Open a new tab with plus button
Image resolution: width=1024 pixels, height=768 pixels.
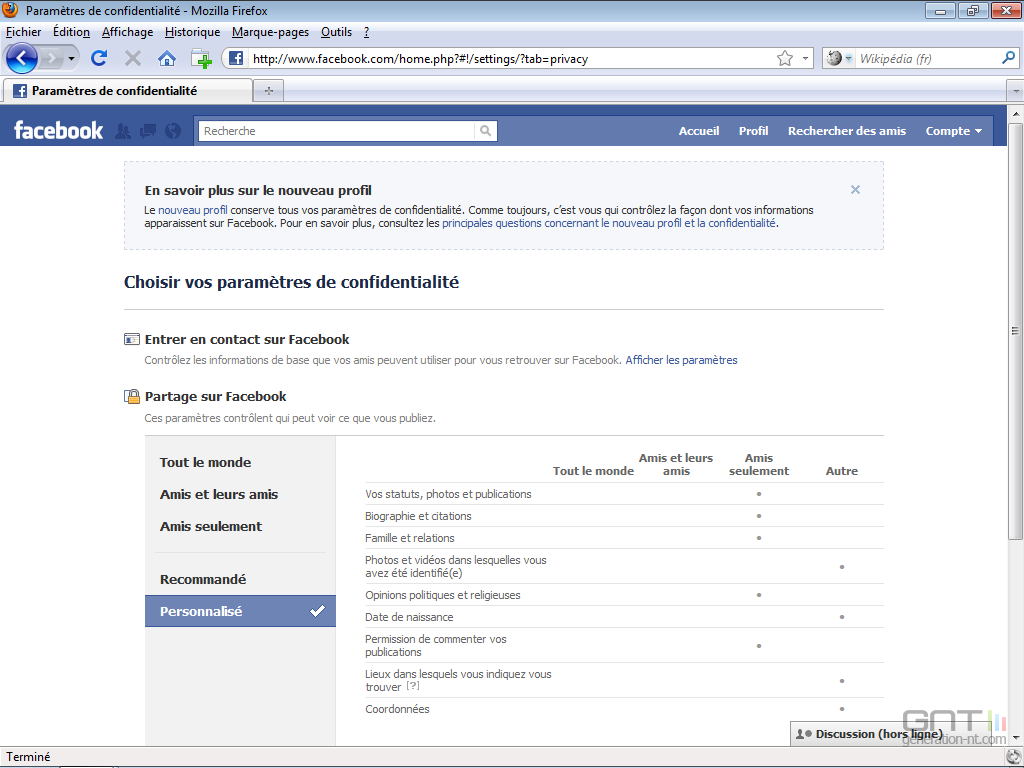tap(268, 91)
